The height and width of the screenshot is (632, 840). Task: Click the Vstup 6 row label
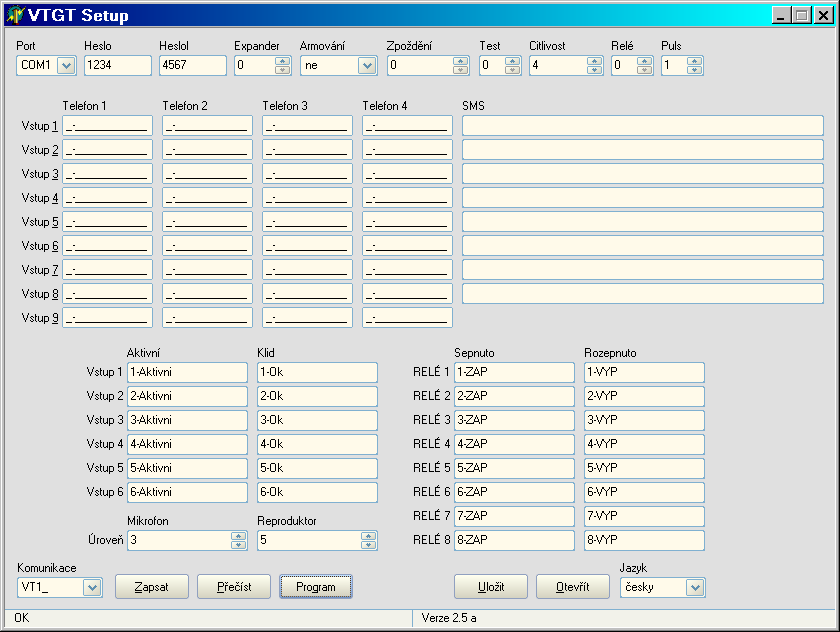coord(40,246)
